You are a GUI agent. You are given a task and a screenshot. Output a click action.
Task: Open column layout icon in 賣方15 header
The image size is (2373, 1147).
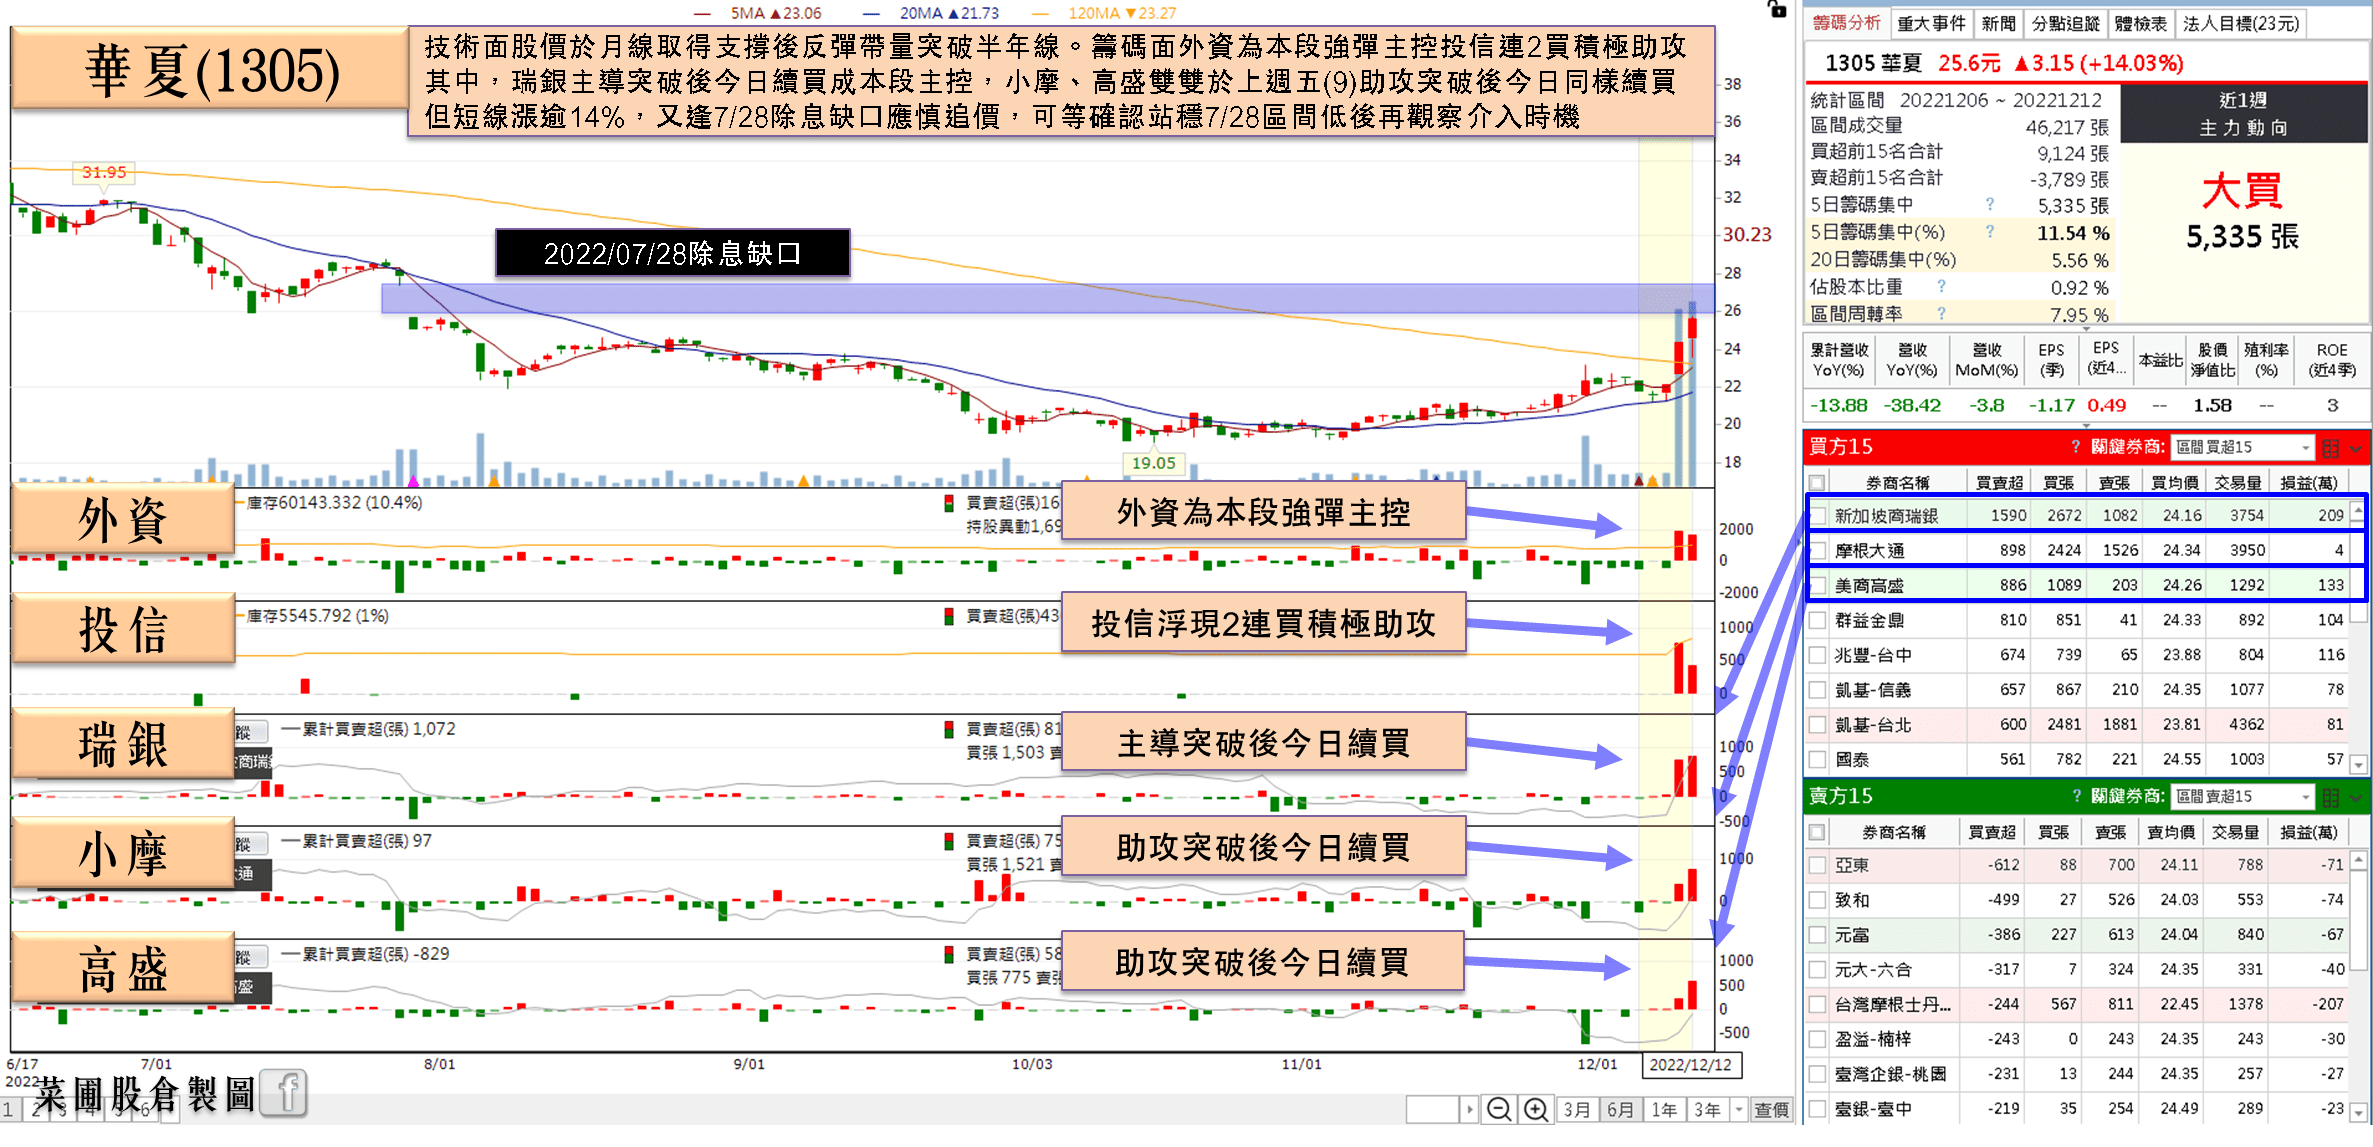[2331, 797]
